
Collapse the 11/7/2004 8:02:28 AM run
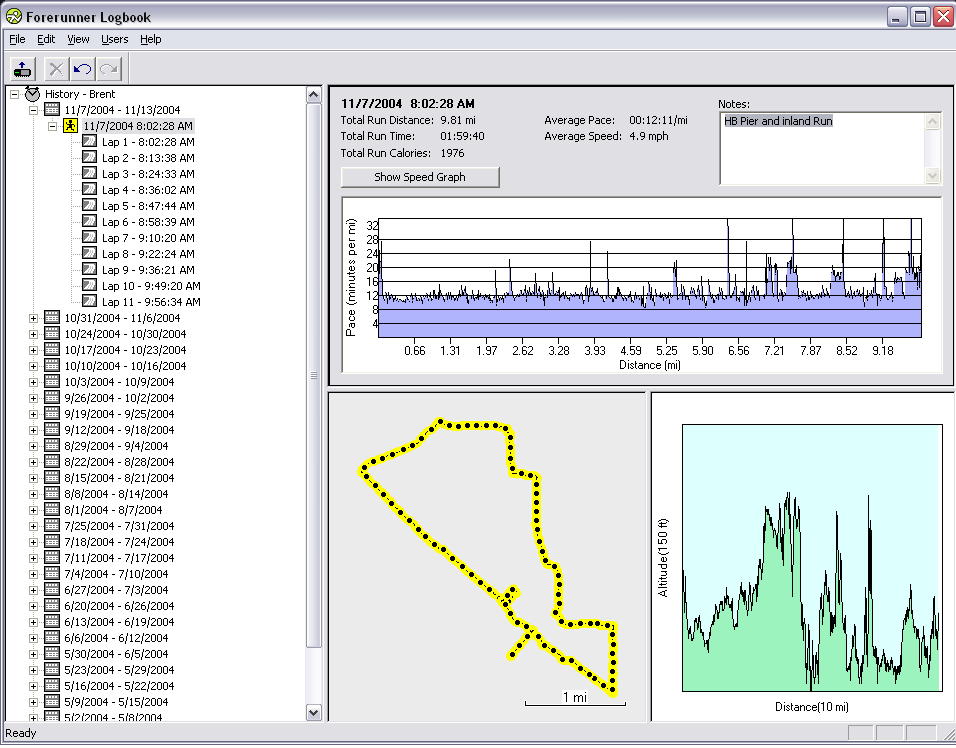pyautogui.click(x=52, y=126)
